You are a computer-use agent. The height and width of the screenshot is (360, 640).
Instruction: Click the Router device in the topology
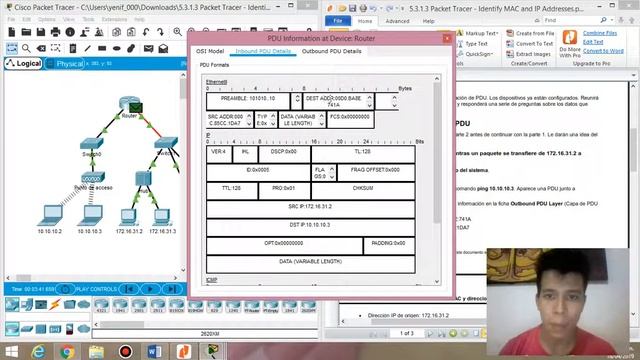[129, 103]
